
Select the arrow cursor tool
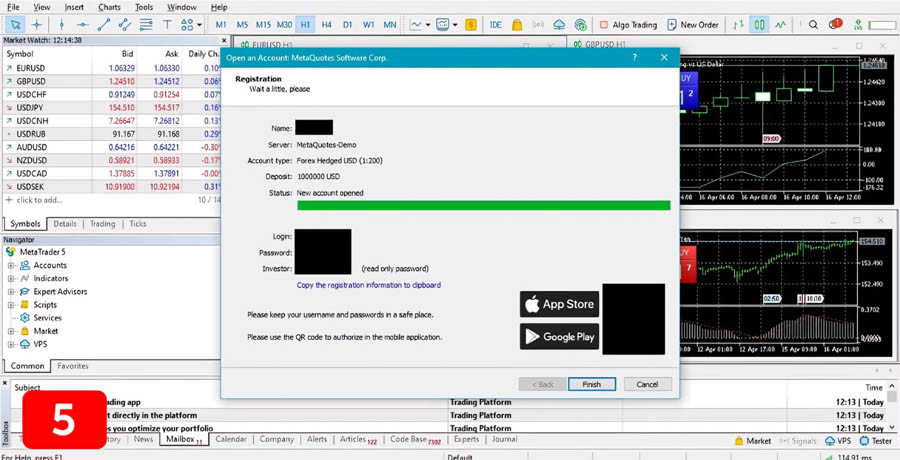tap(15, 25)
